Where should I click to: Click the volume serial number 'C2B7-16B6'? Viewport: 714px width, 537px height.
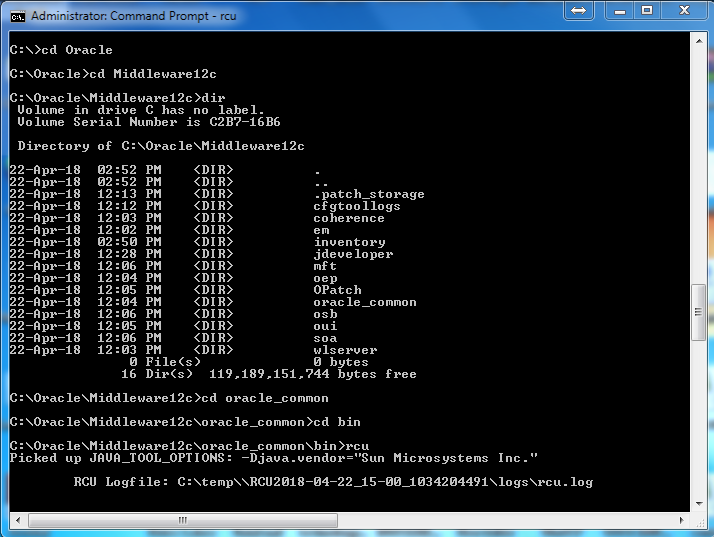click(x=245, y=122)
